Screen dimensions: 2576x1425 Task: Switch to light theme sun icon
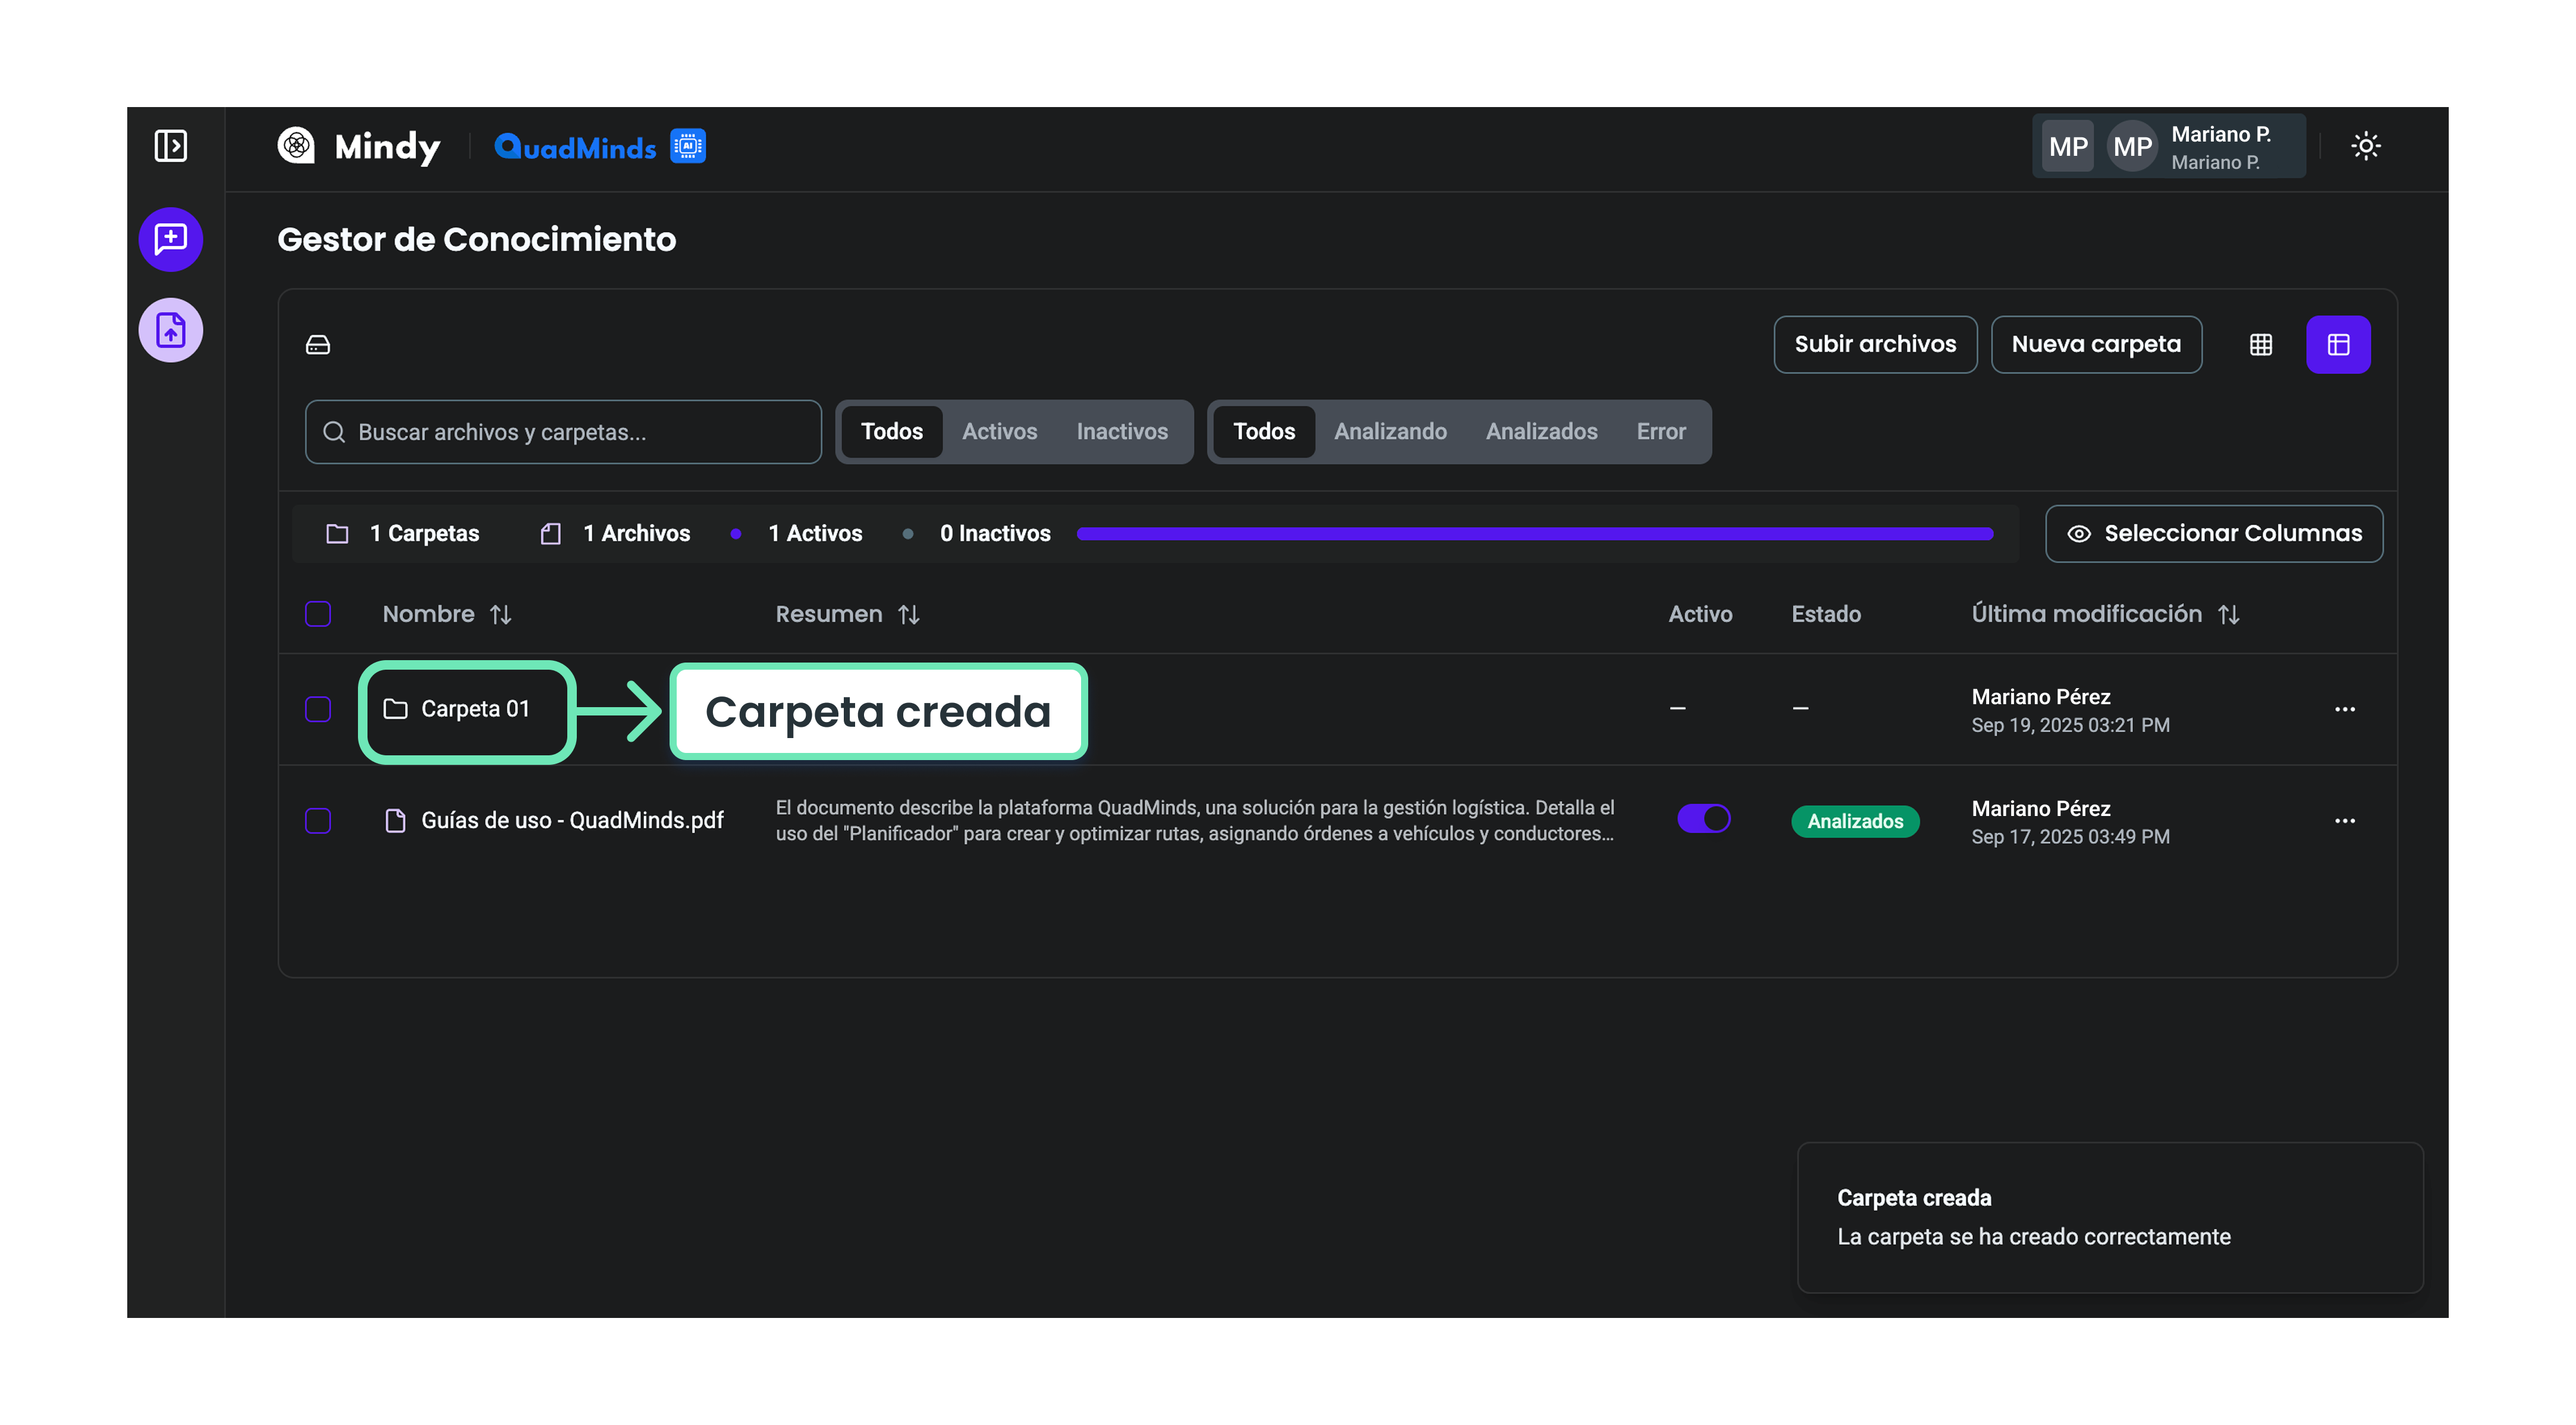[x=2365, y=146]
